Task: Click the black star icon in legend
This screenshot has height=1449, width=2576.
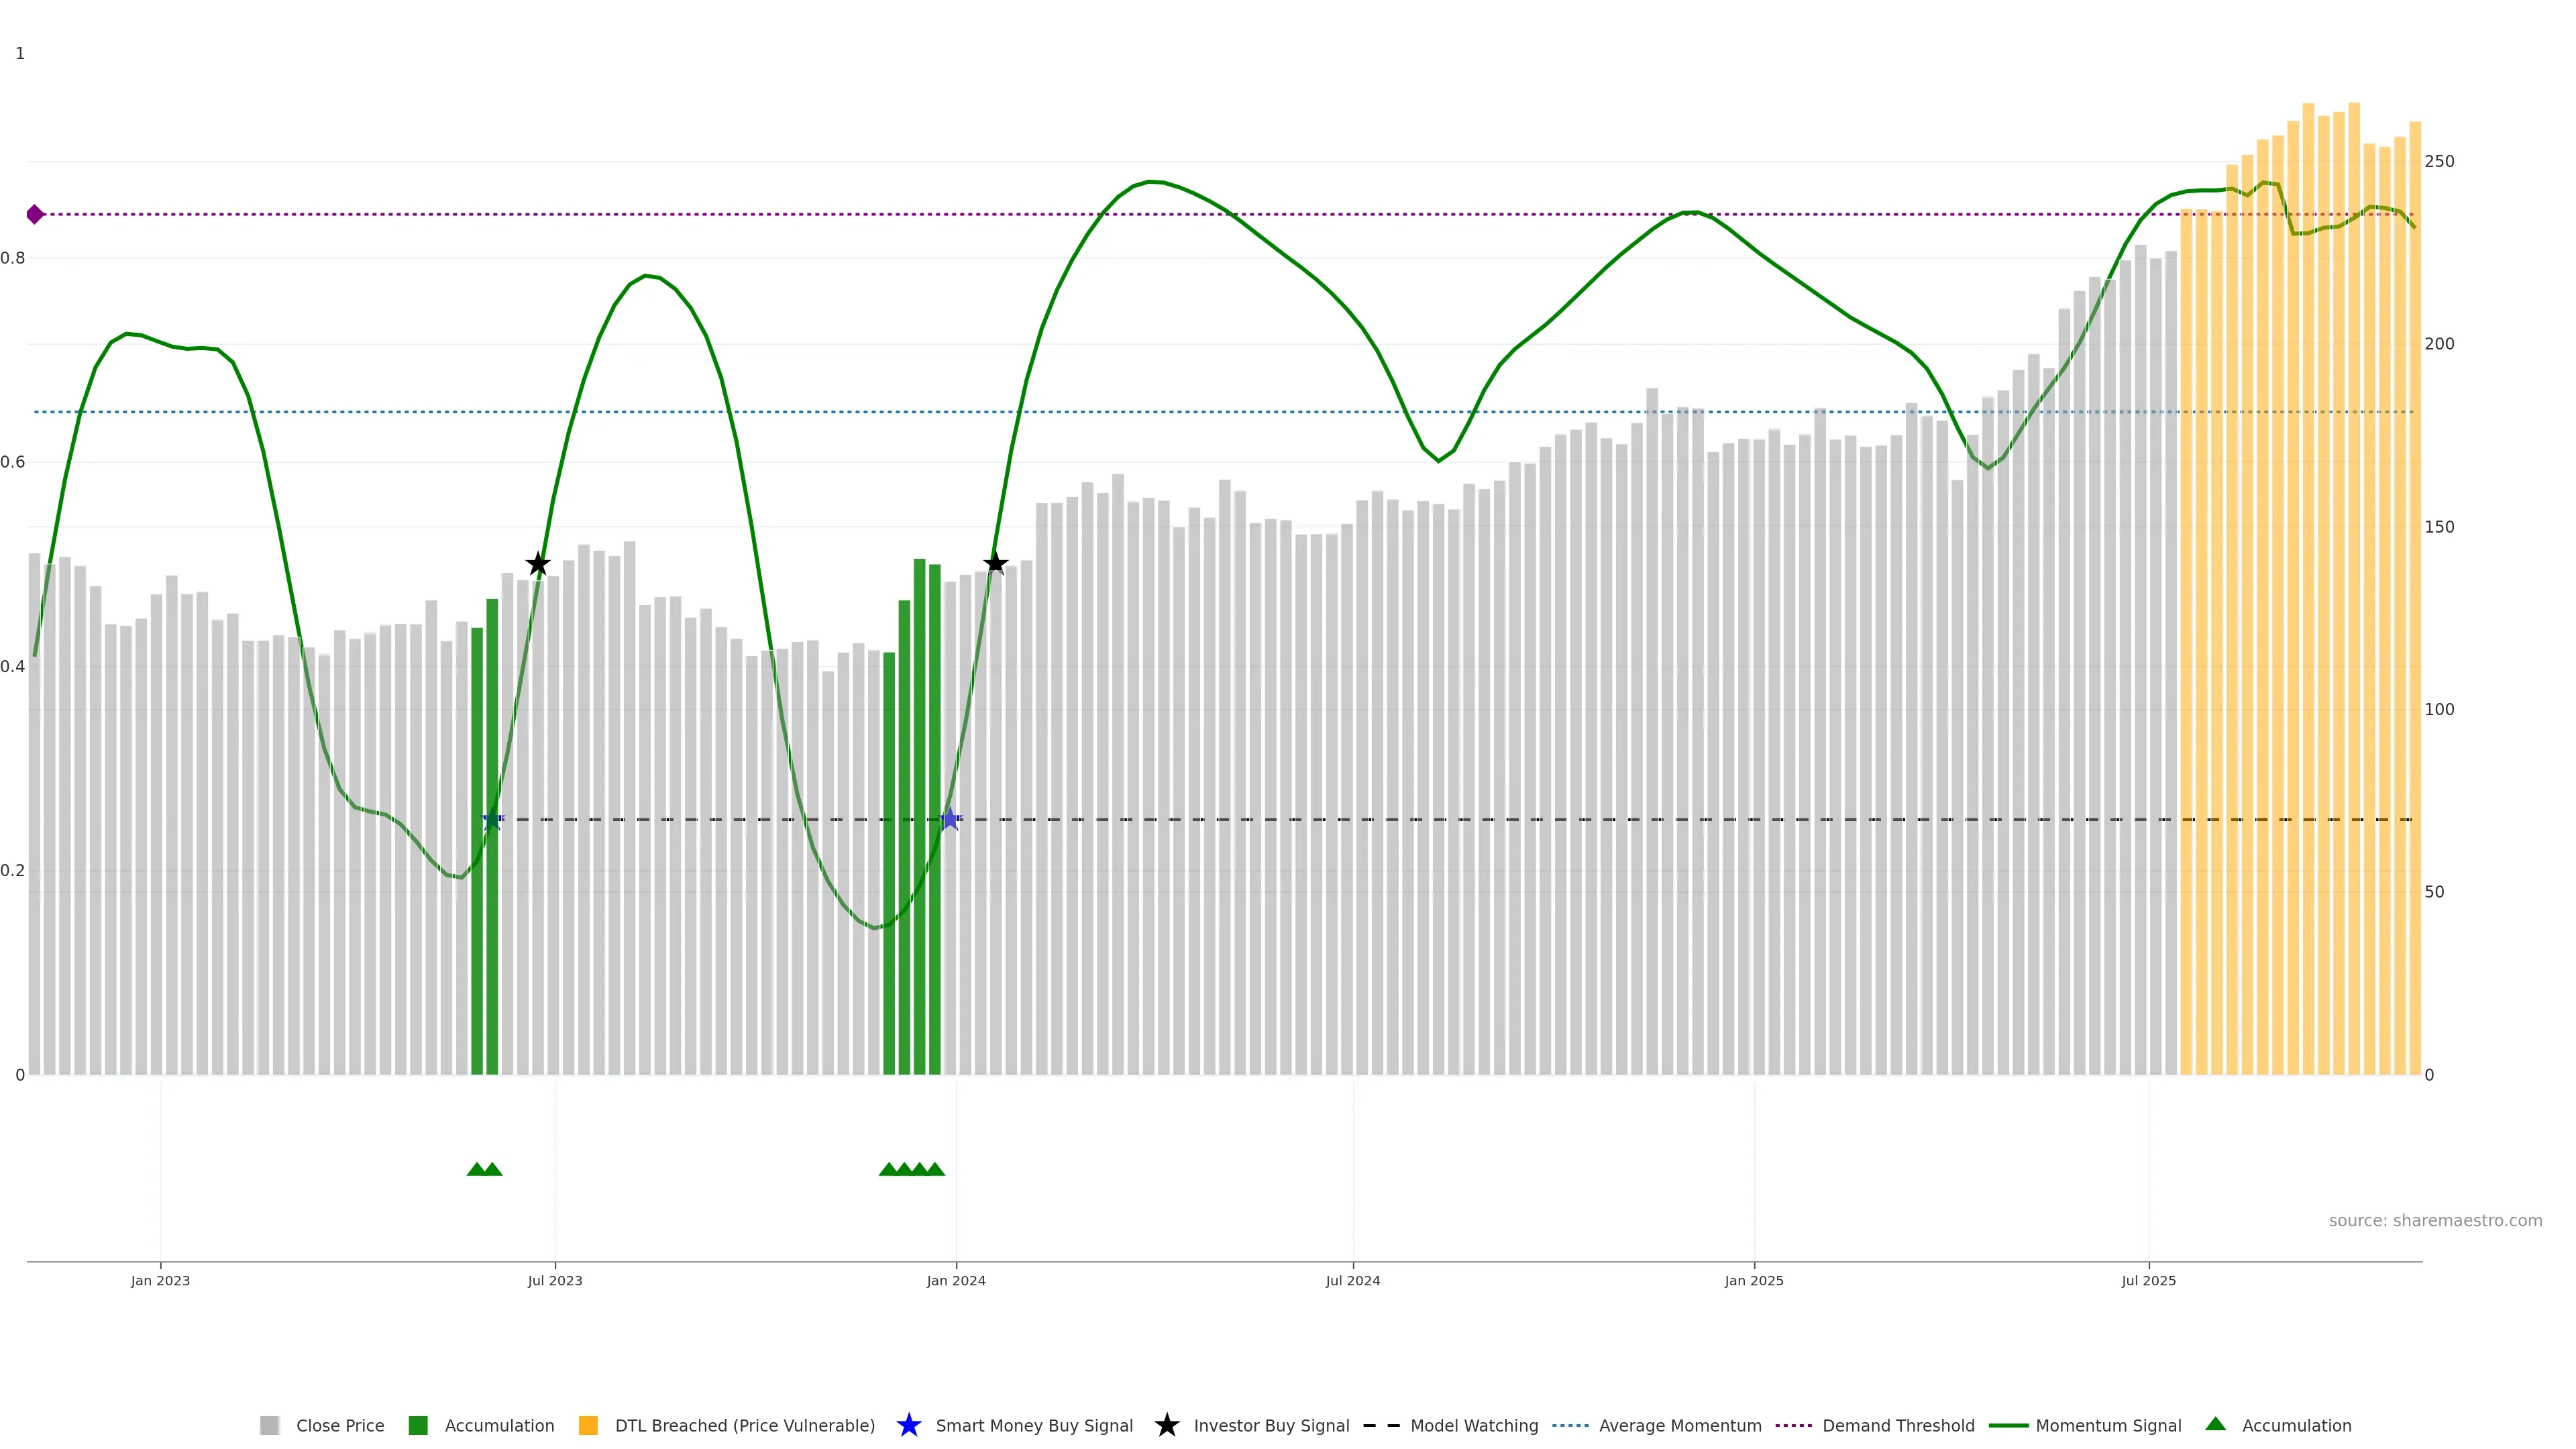Action: coord(1166,1425)
